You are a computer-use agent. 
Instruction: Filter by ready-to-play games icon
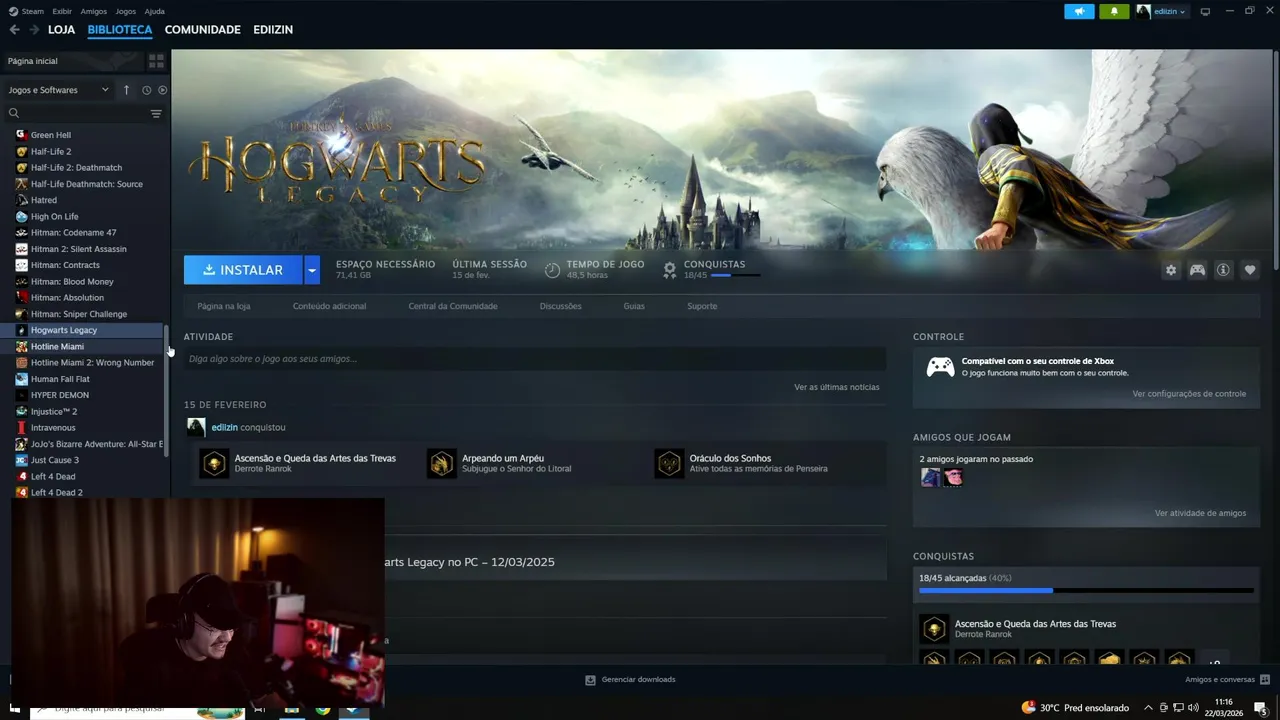point(162,90)
